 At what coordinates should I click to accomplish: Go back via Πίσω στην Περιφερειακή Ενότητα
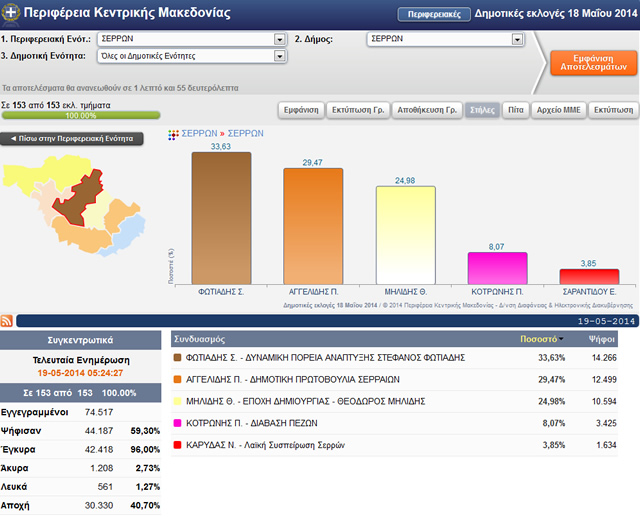[72, 138]
